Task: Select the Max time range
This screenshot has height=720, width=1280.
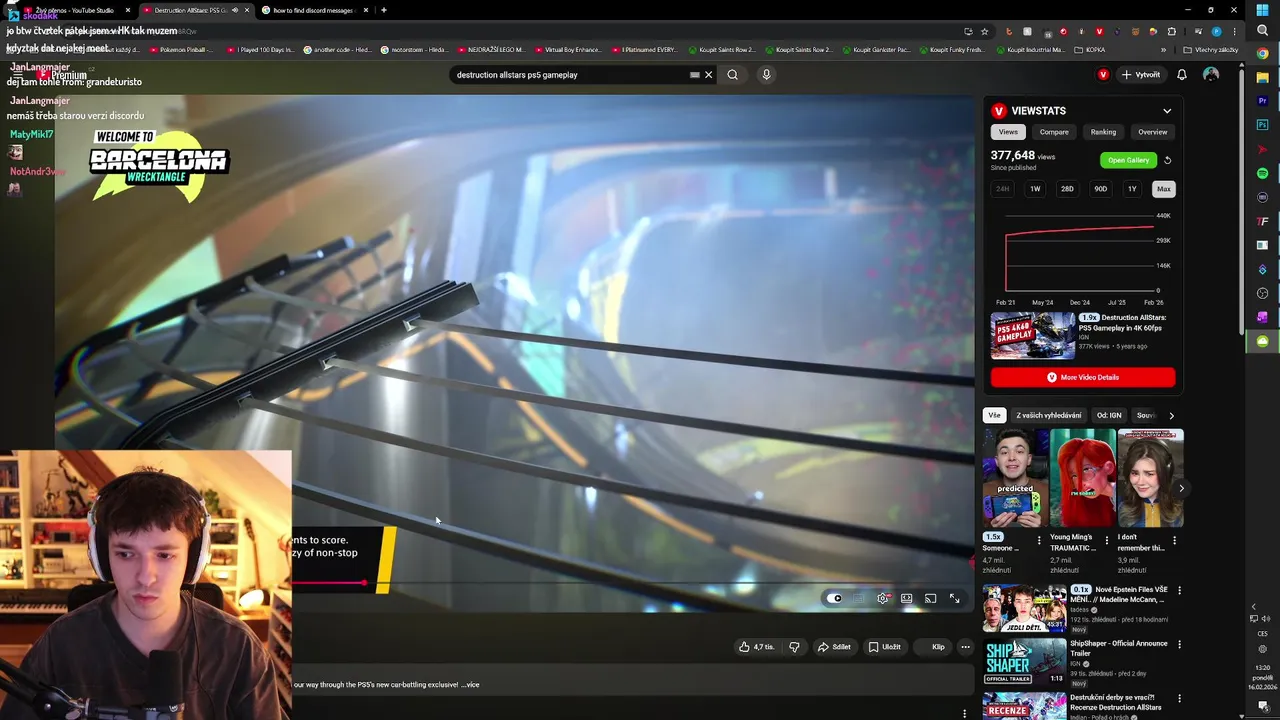Action: point(1163,189)
